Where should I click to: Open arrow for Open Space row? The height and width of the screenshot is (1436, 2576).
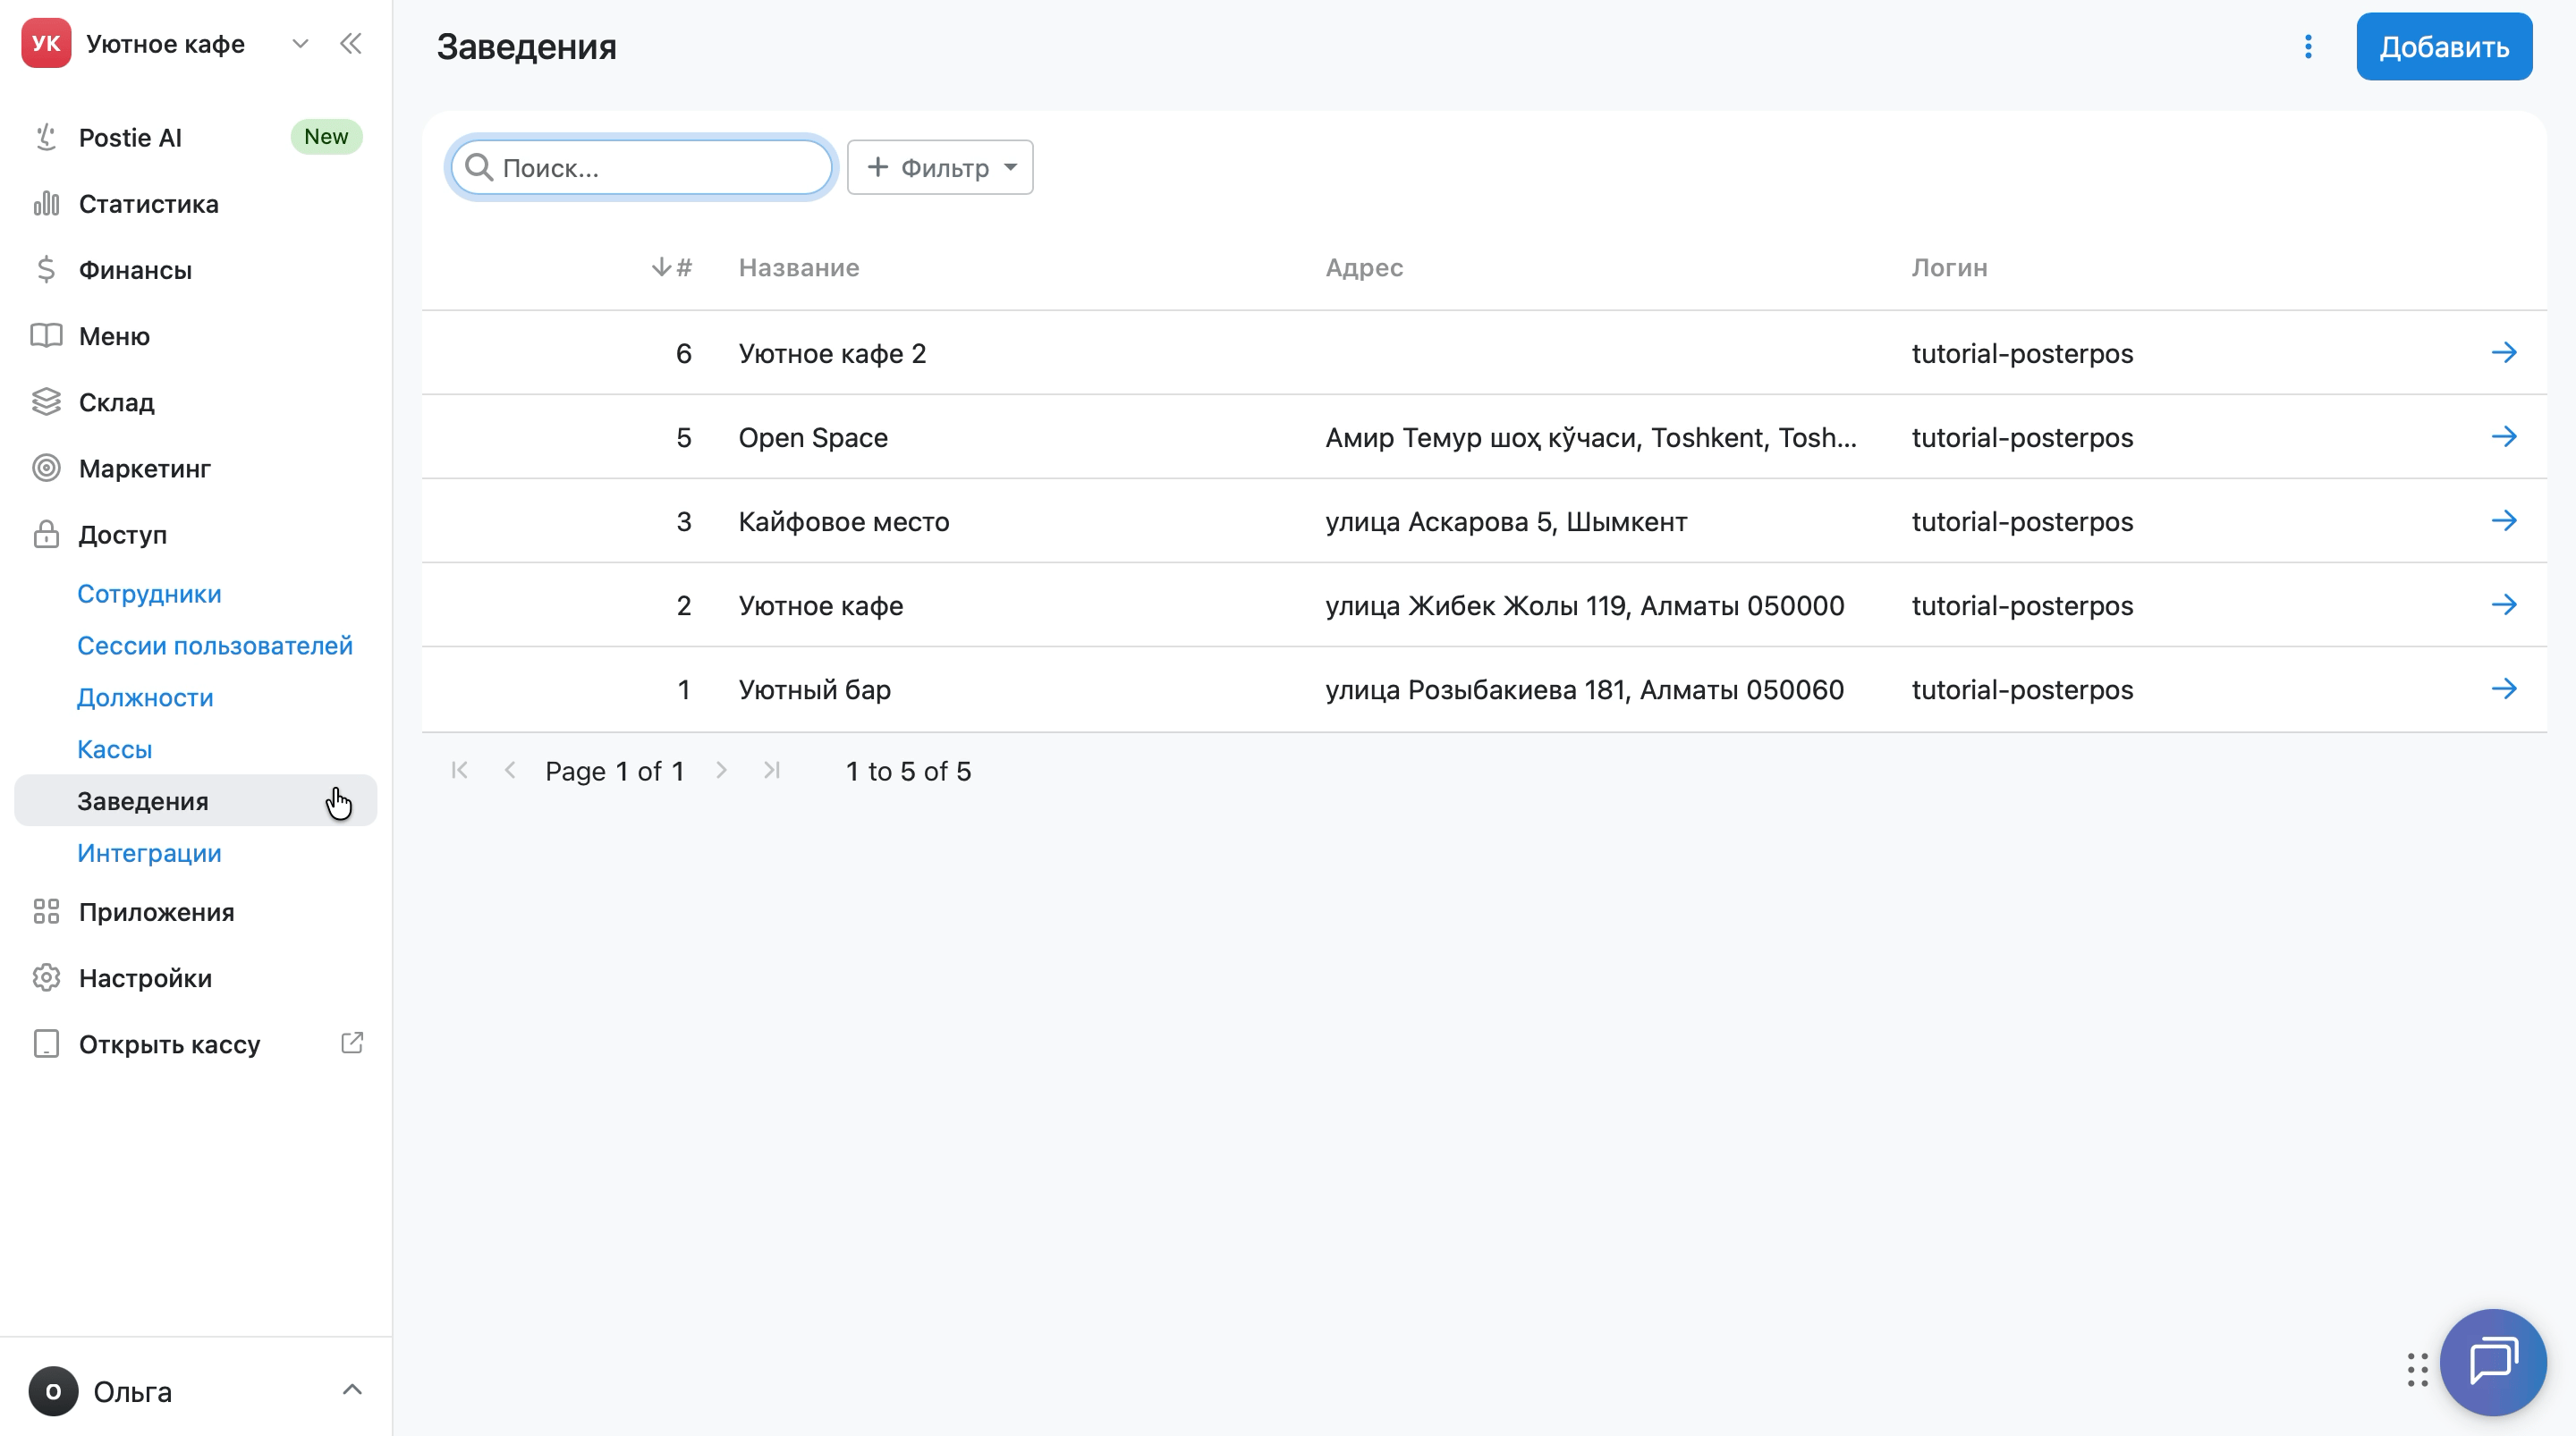click(x=2504, y=437)
